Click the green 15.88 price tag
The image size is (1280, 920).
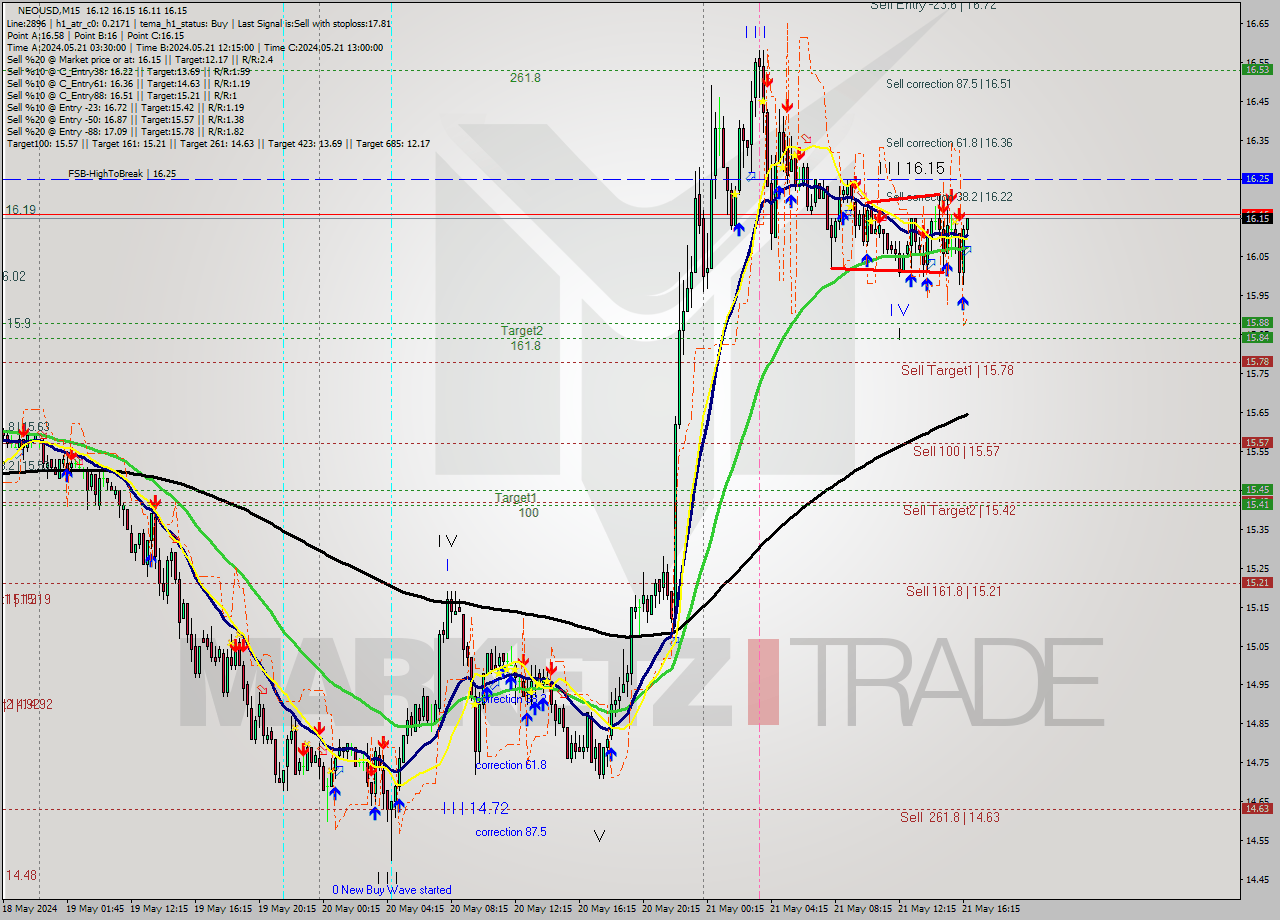1256,322
